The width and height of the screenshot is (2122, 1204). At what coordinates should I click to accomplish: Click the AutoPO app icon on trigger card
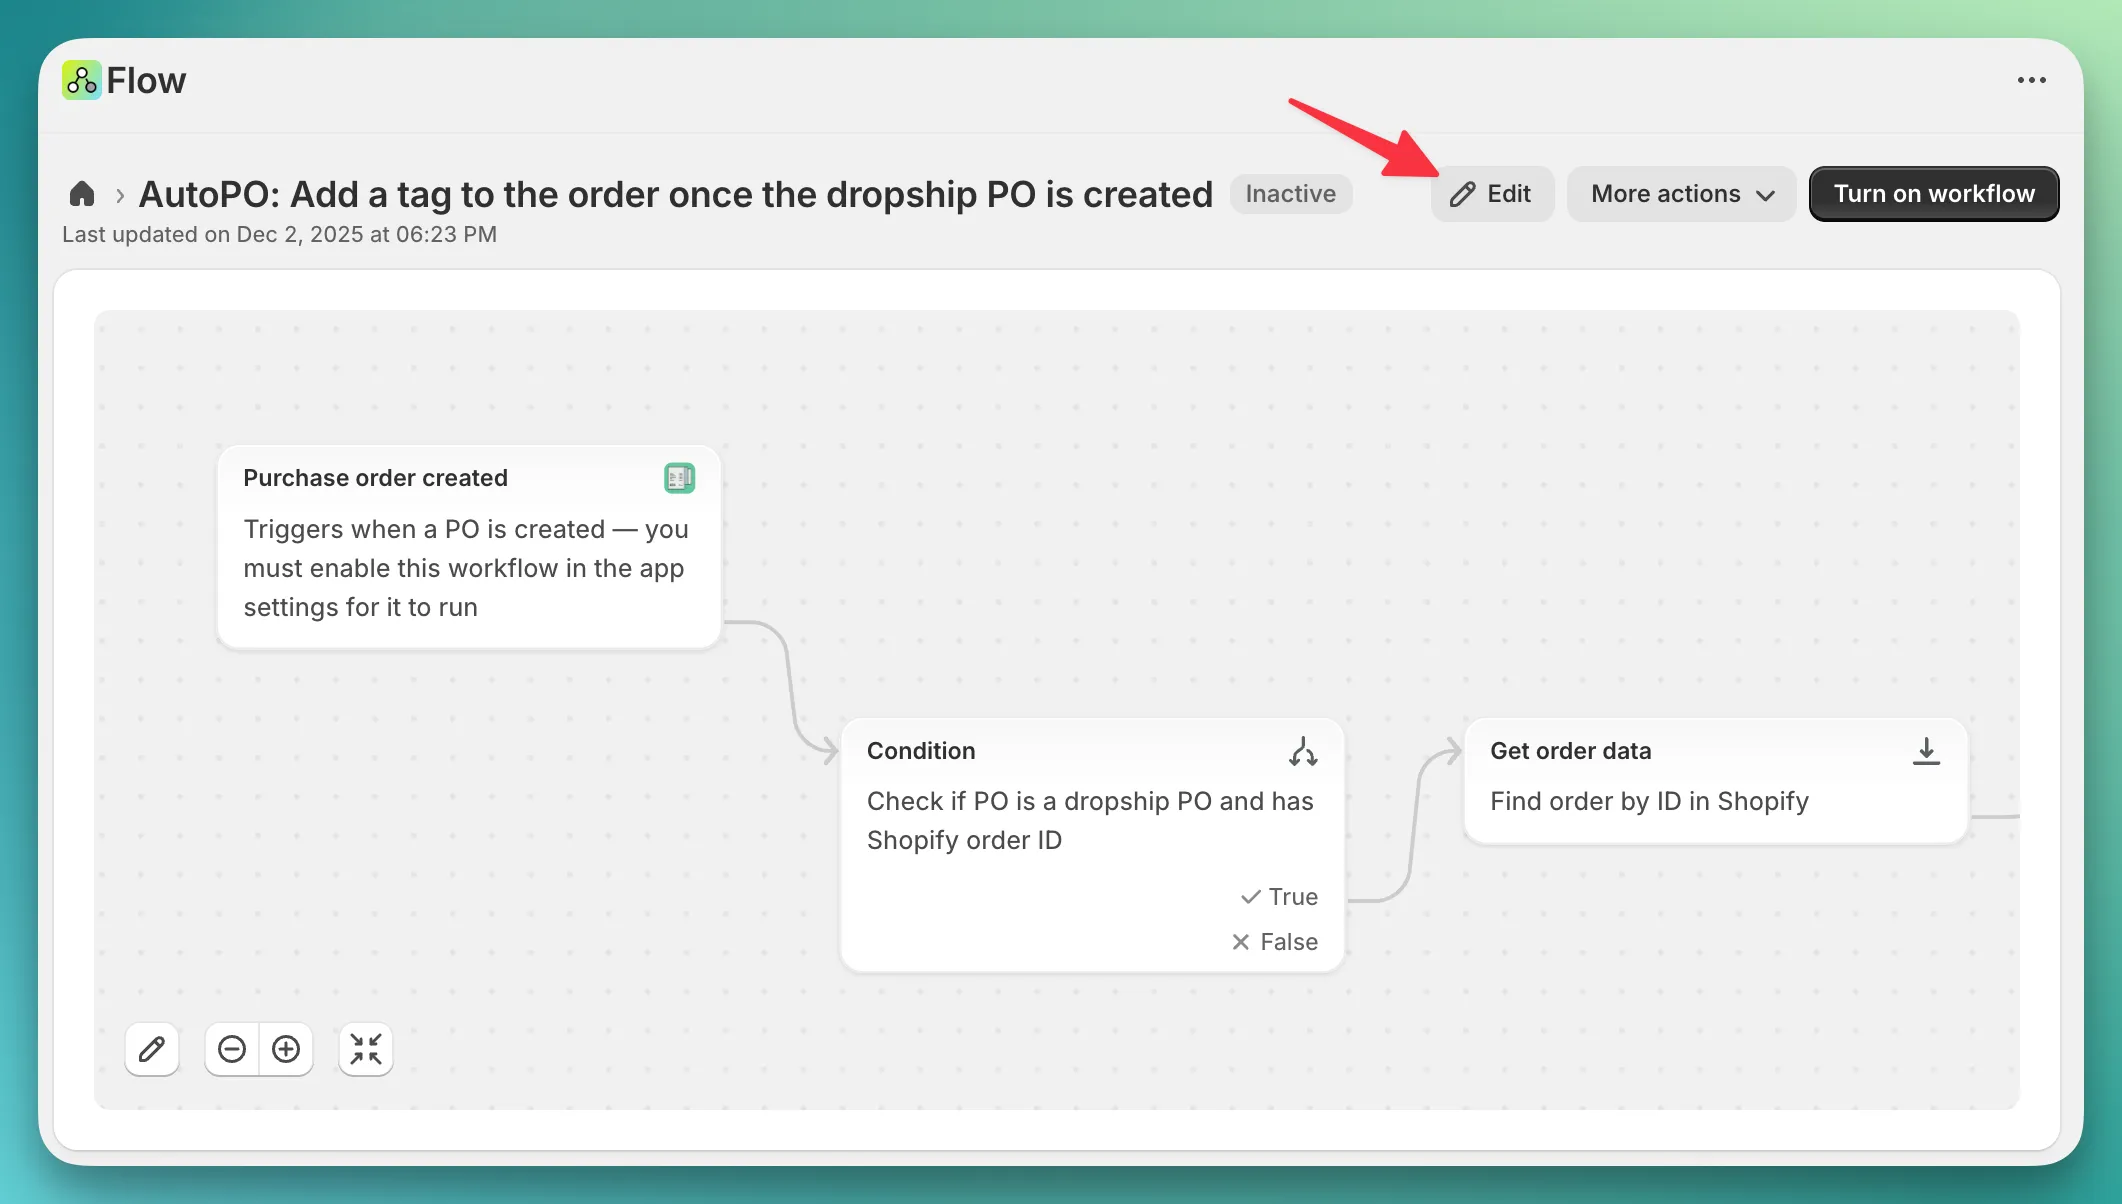coord(679,478)
